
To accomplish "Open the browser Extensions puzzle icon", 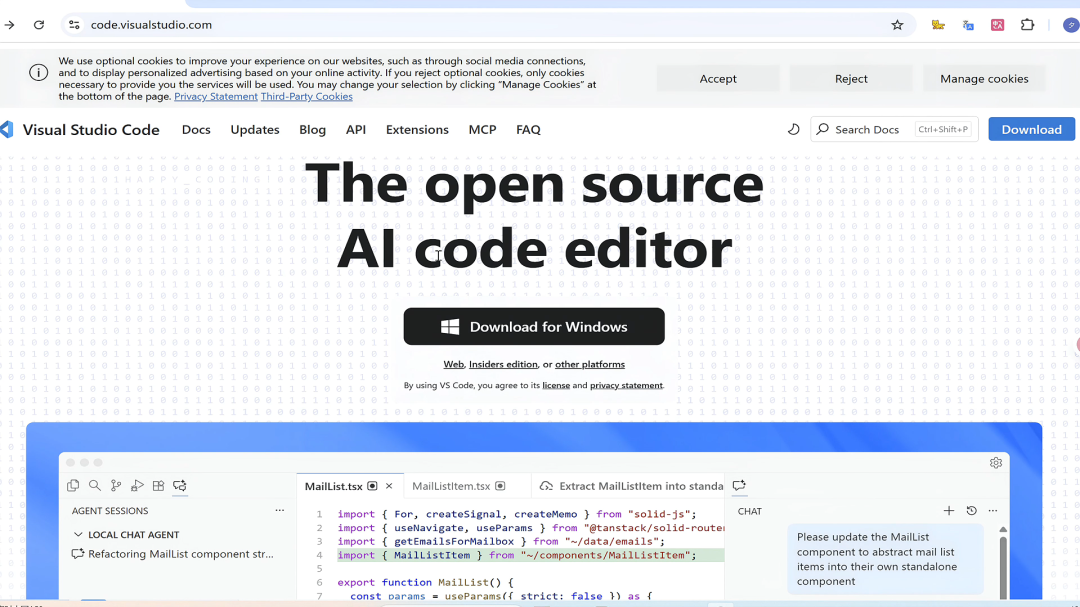I will [x=1028, y=25].
